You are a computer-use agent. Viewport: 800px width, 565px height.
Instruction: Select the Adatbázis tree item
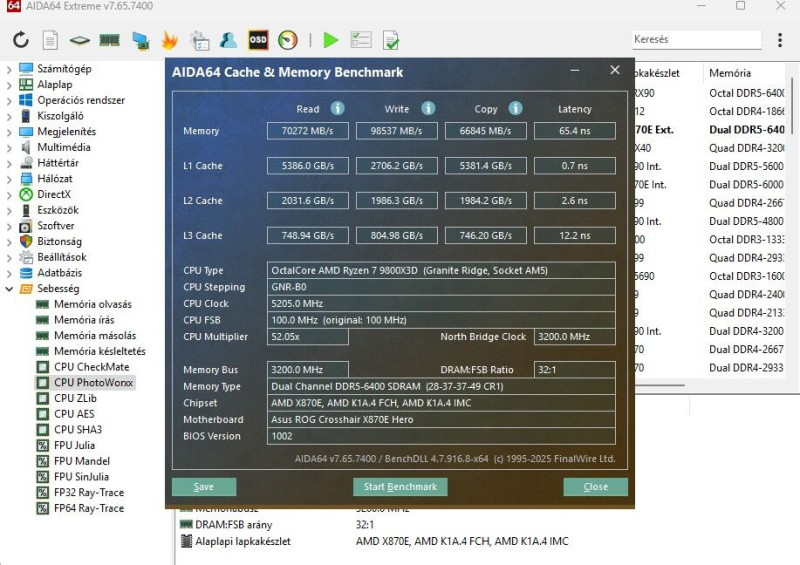tap(59, 273)
